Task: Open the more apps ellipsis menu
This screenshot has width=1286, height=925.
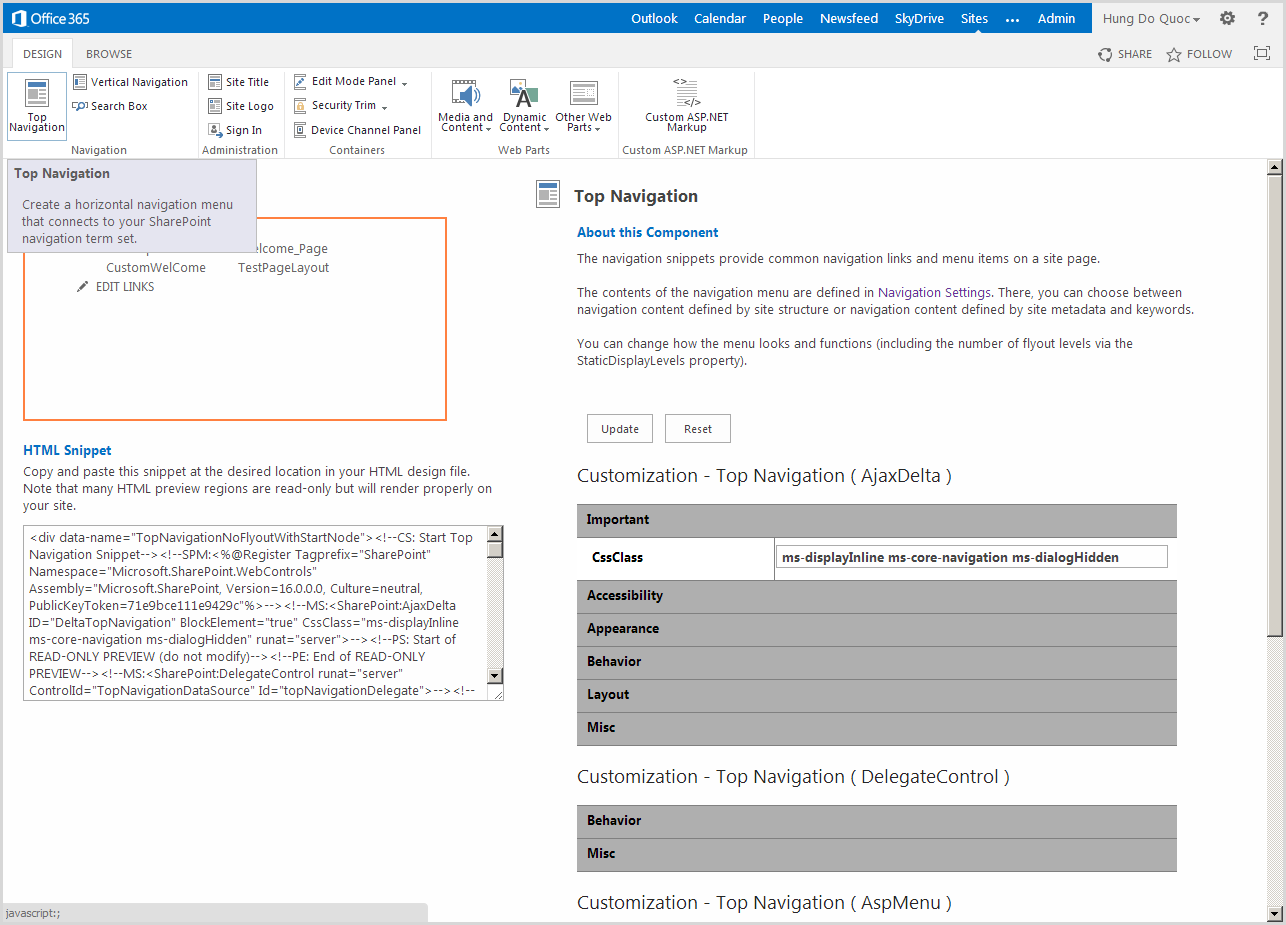Action: coord(1013,19)
